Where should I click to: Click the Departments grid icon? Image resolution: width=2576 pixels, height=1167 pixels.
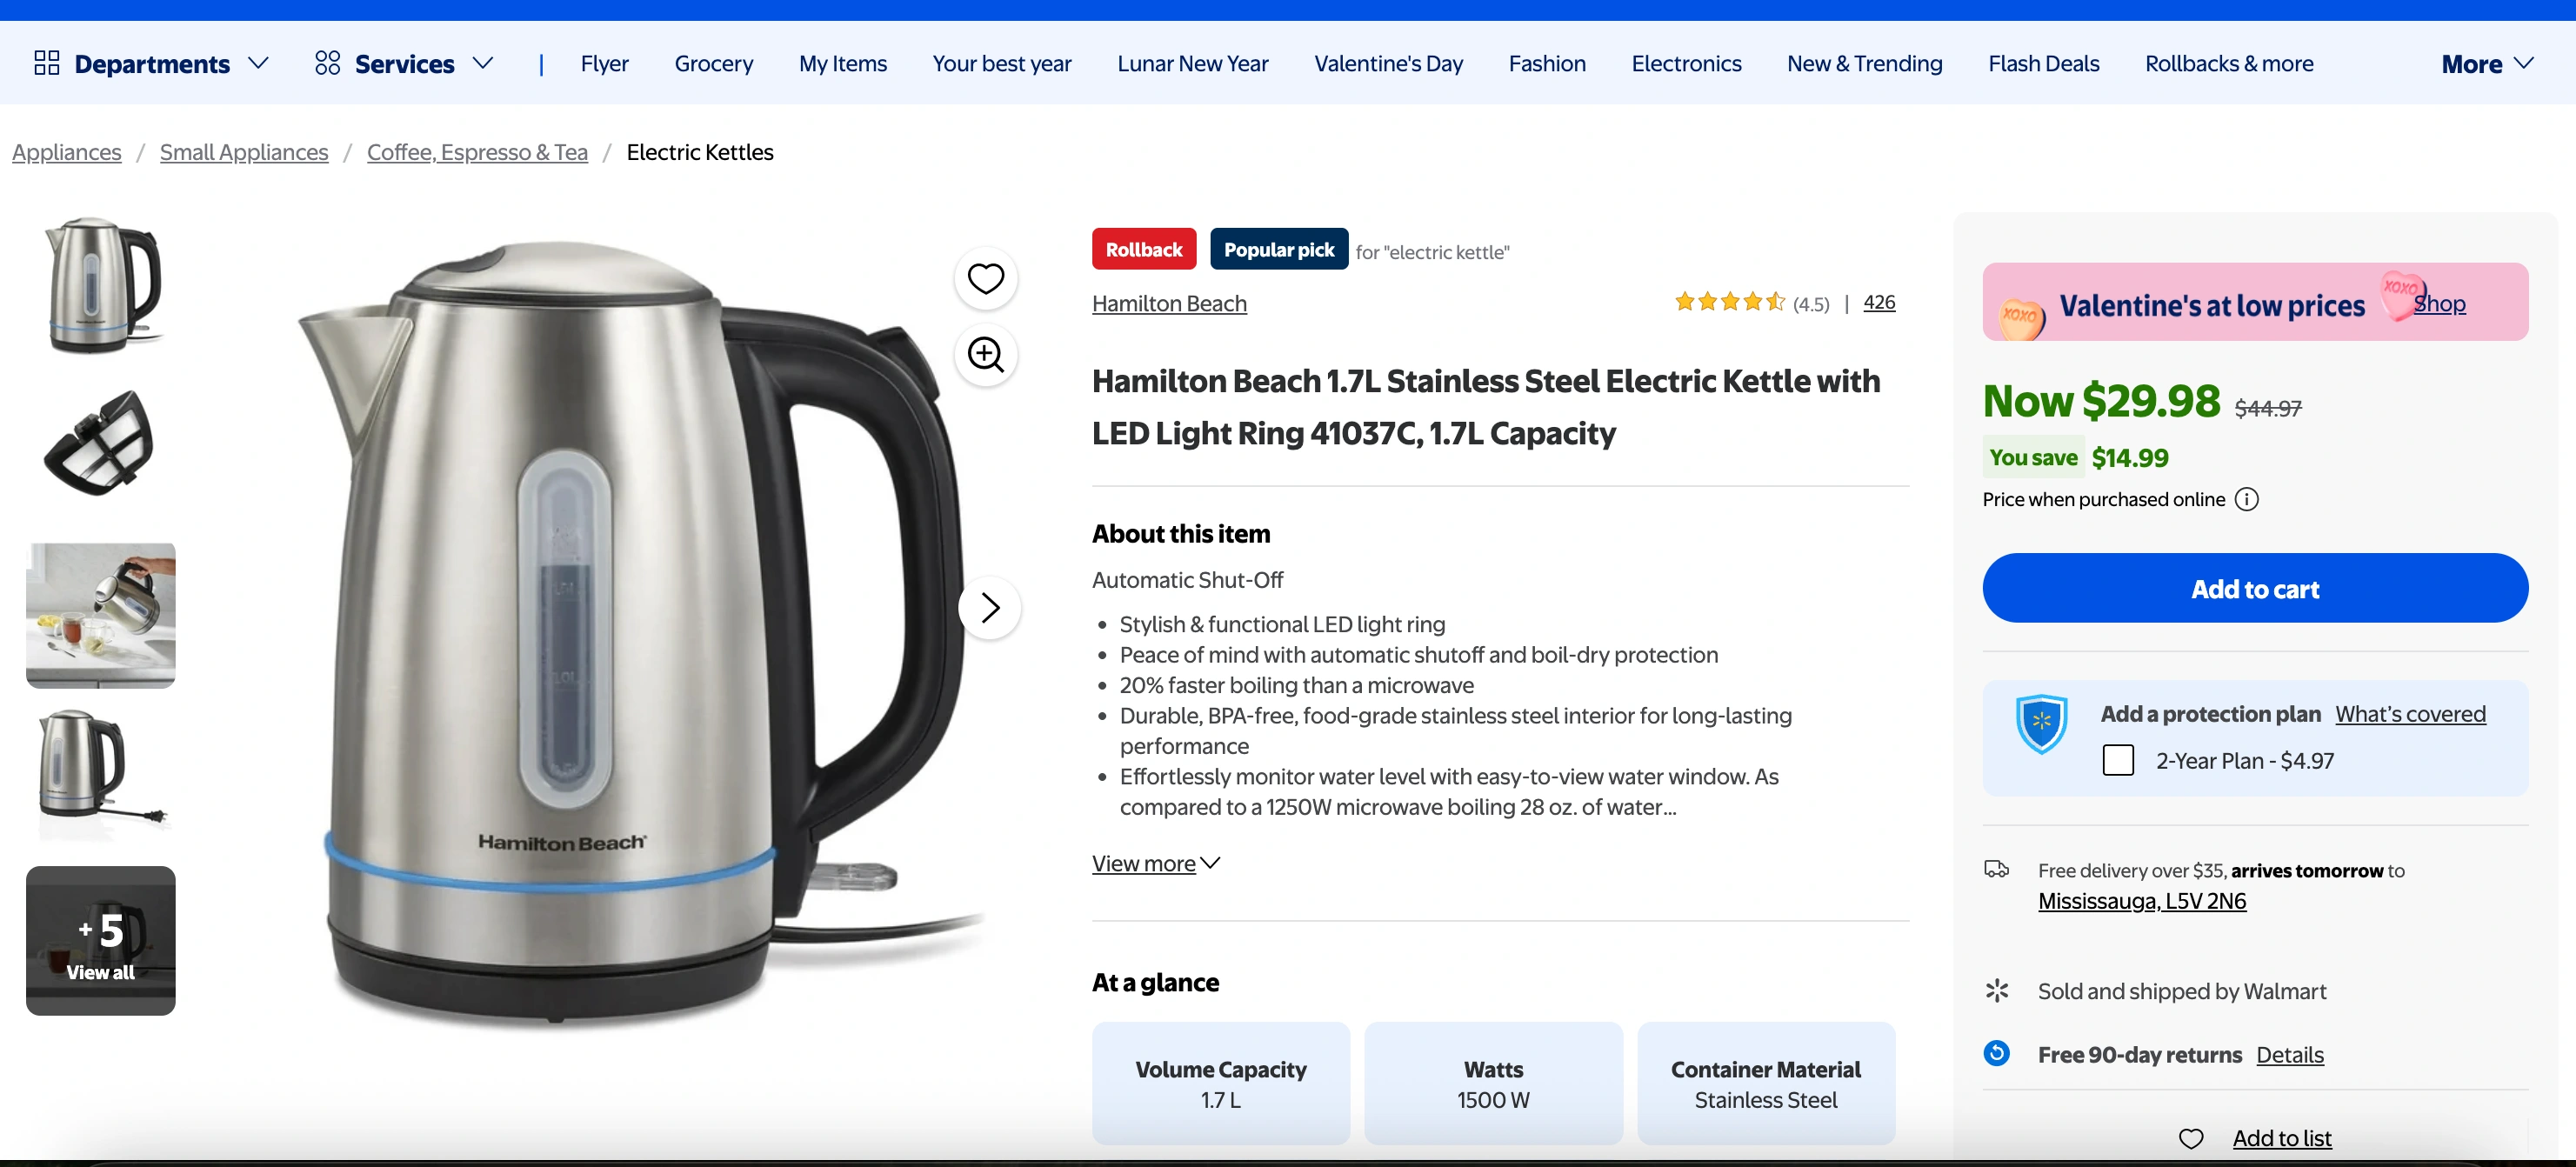pyautogui.click(x=47, y=64)
